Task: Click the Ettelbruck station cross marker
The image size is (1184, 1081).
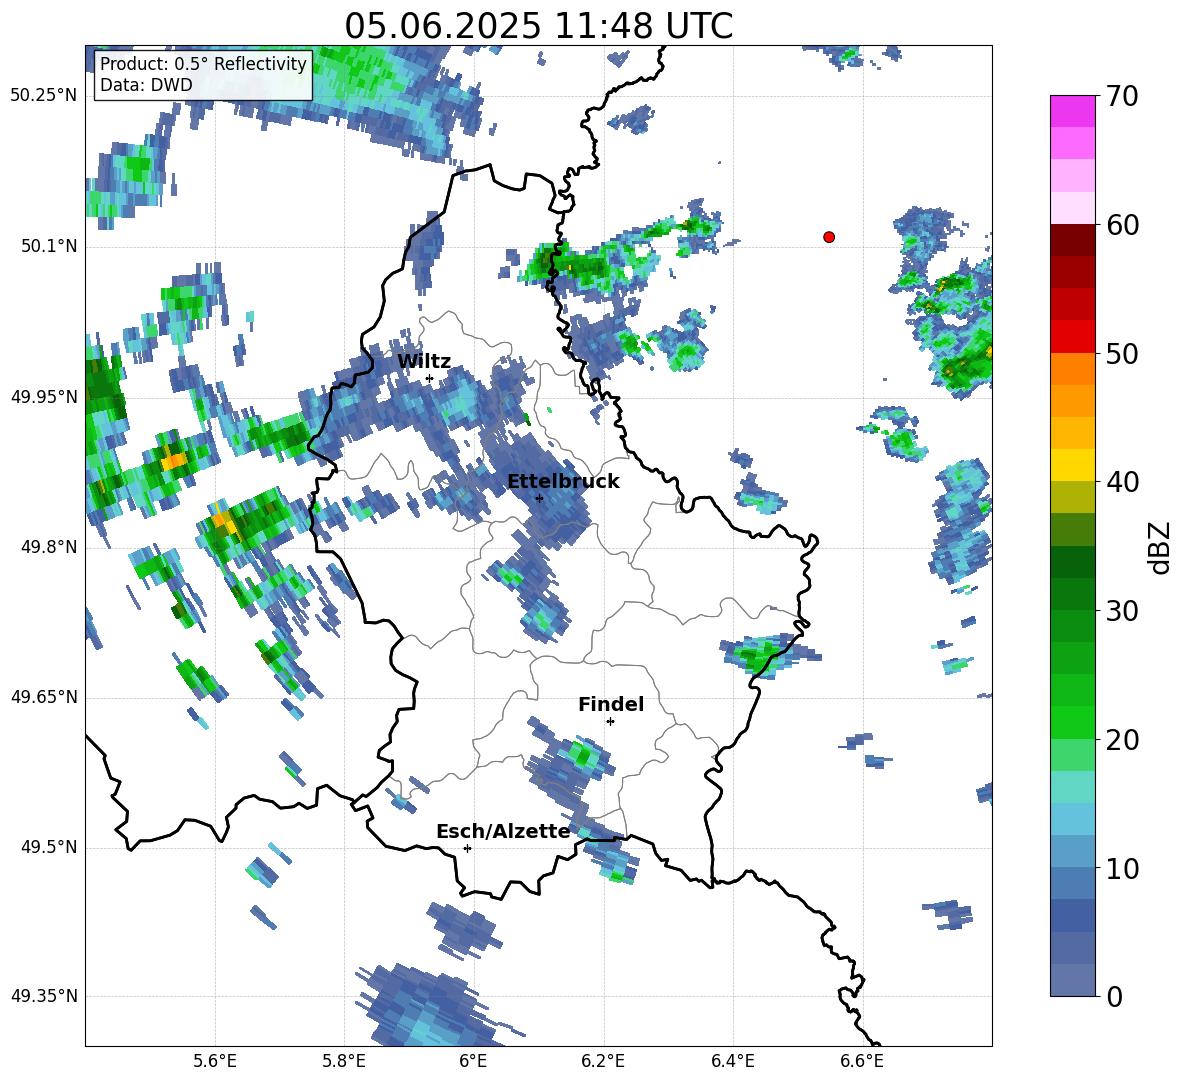Action: tap(539, 498)
